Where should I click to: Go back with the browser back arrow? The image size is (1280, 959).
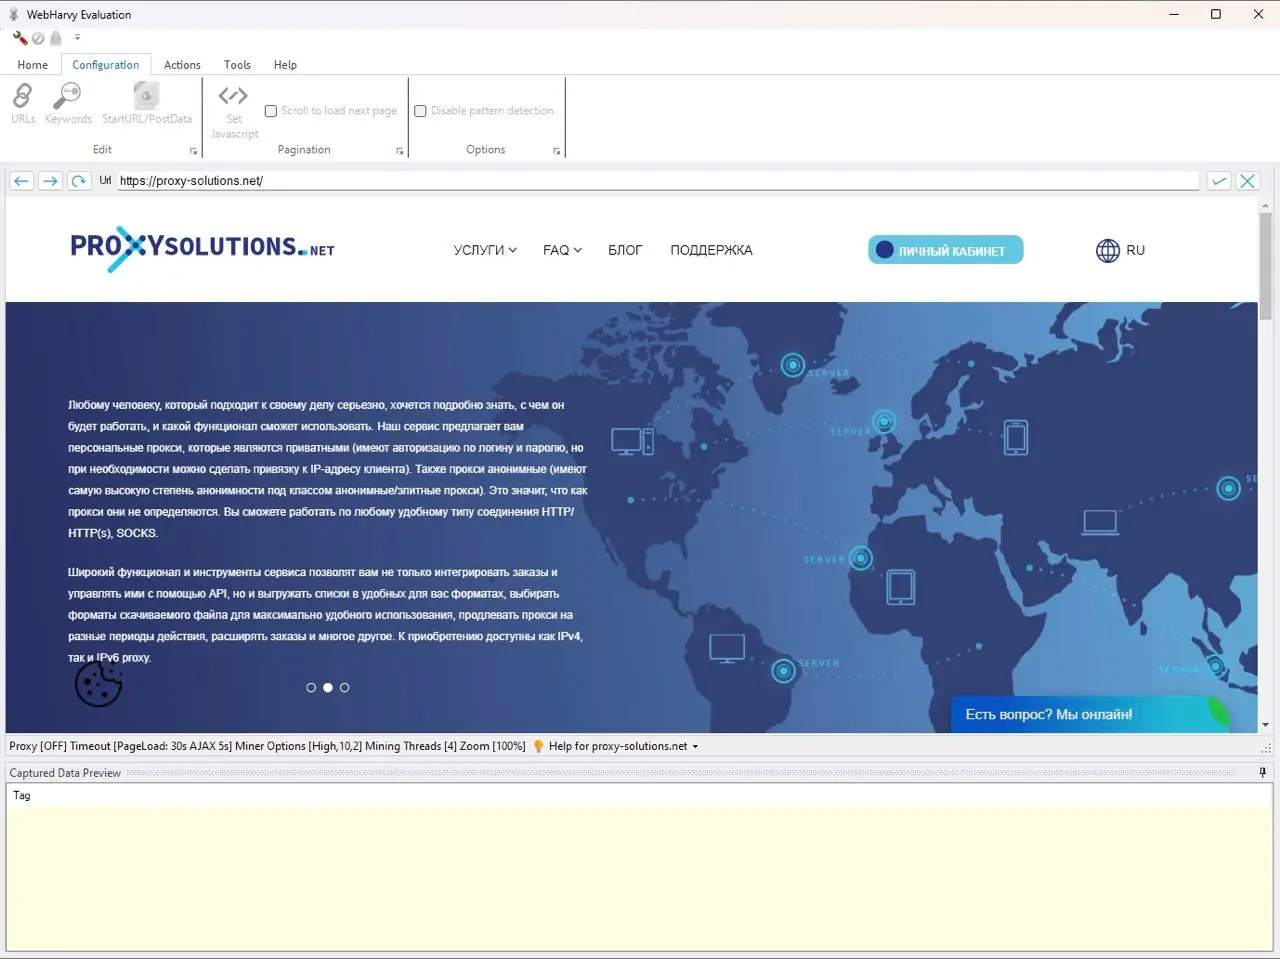pos(21,181)
